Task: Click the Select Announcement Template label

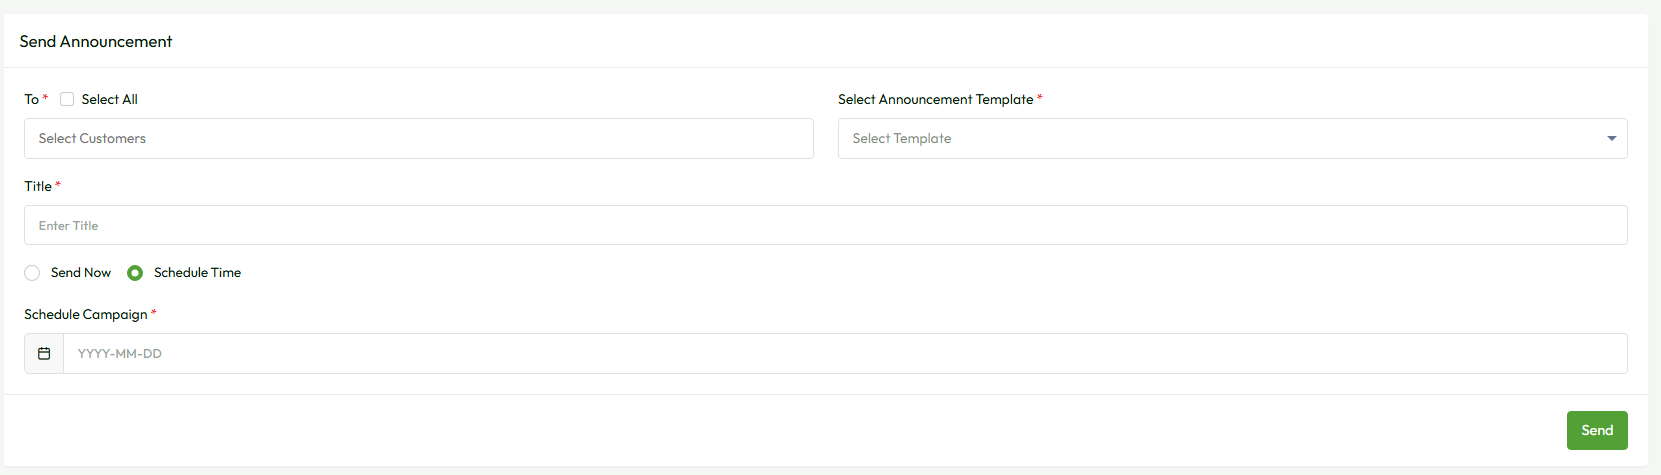Action: (936, 99)
